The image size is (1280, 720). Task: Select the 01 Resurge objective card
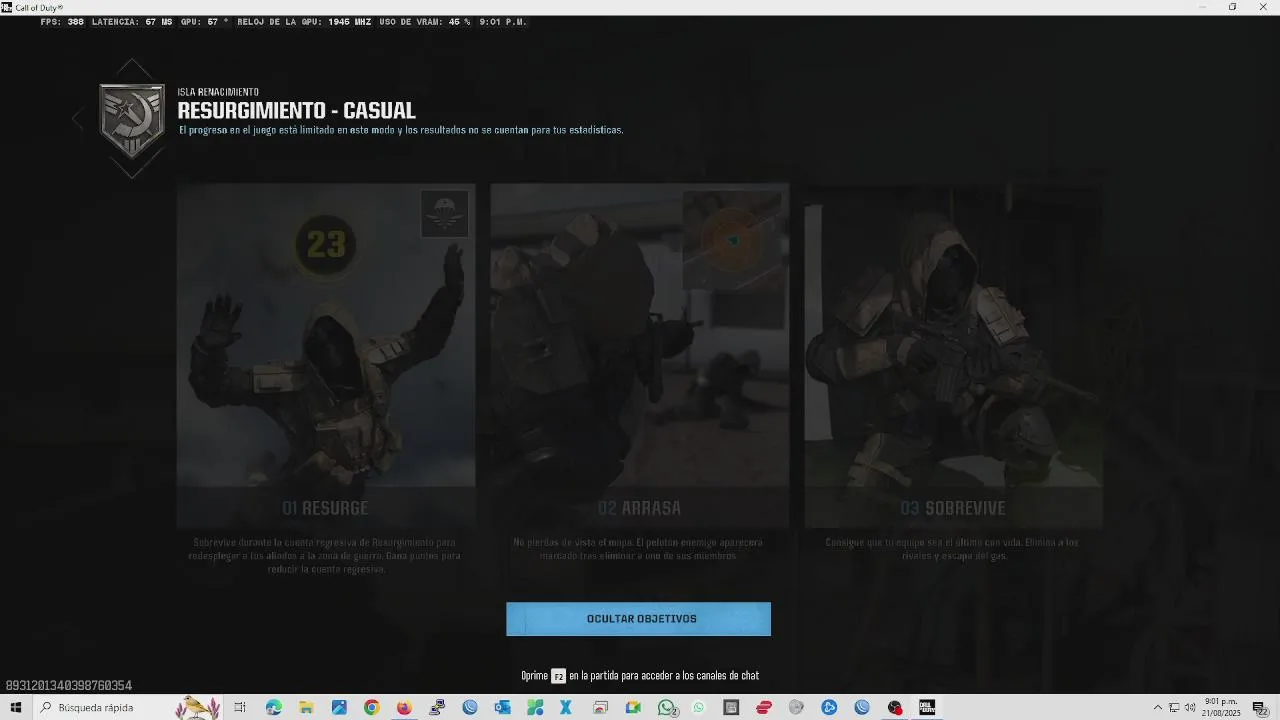(326, 355)
